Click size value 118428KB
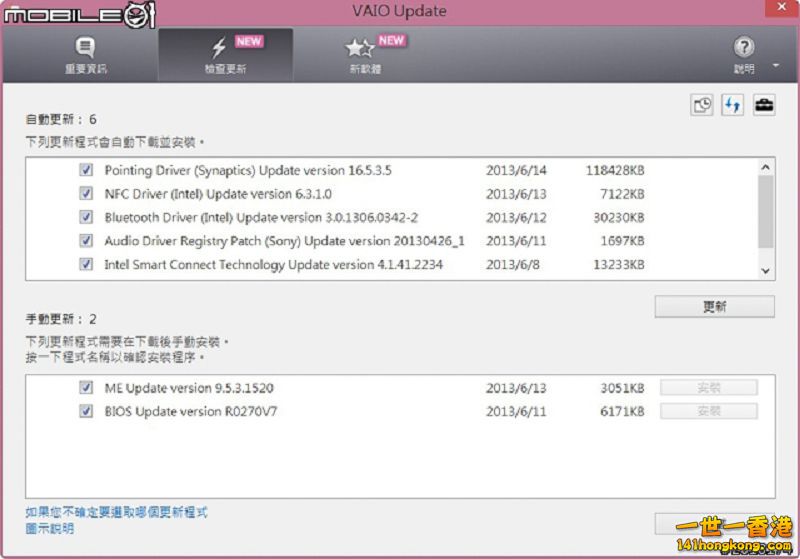The image size is (800, 559). (615, 170)
